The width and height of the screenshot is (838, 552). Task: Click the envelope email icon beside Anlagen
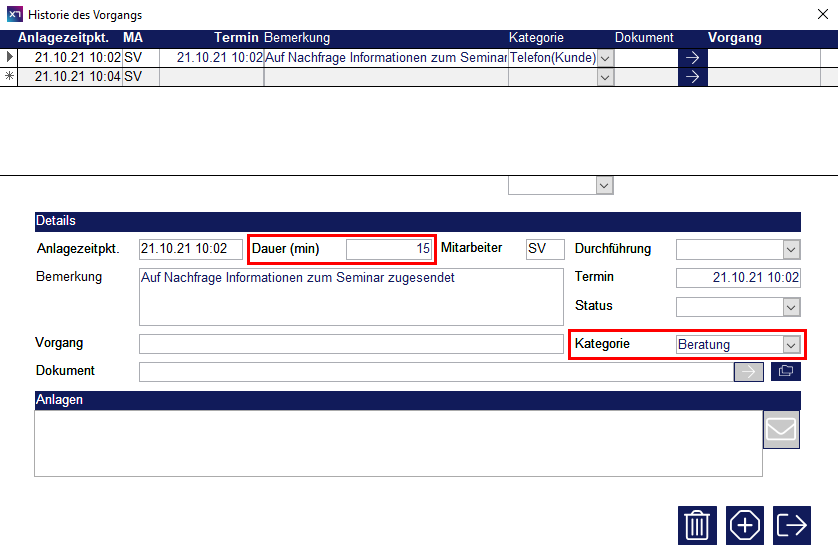click(781, 430)
